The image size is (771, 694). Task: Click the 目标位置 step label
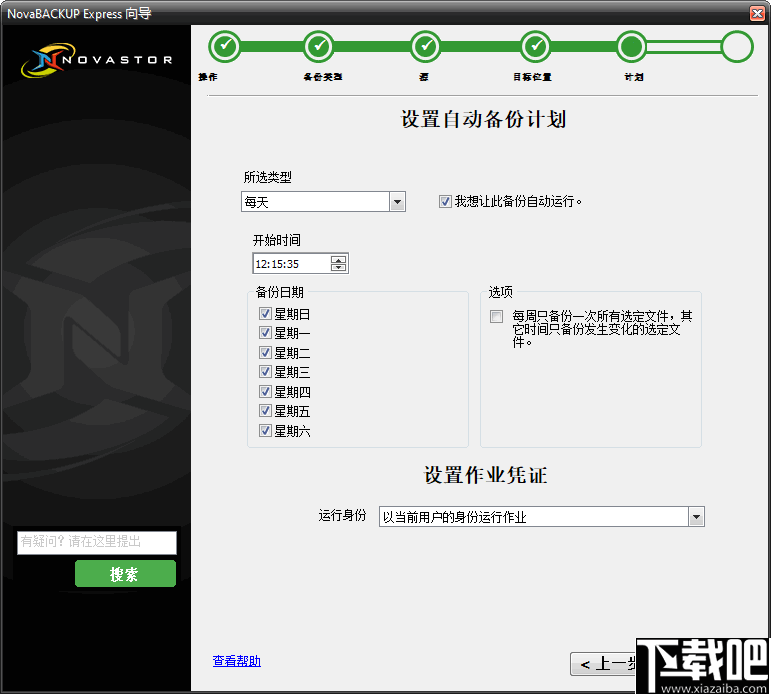(x=532, y=77)
